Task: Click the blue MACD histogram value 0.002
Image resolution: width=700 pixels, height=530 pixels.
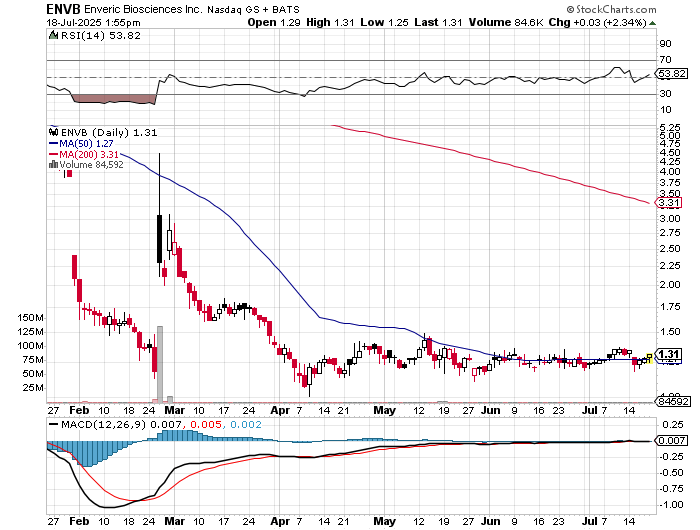Action: click(246, 424)
